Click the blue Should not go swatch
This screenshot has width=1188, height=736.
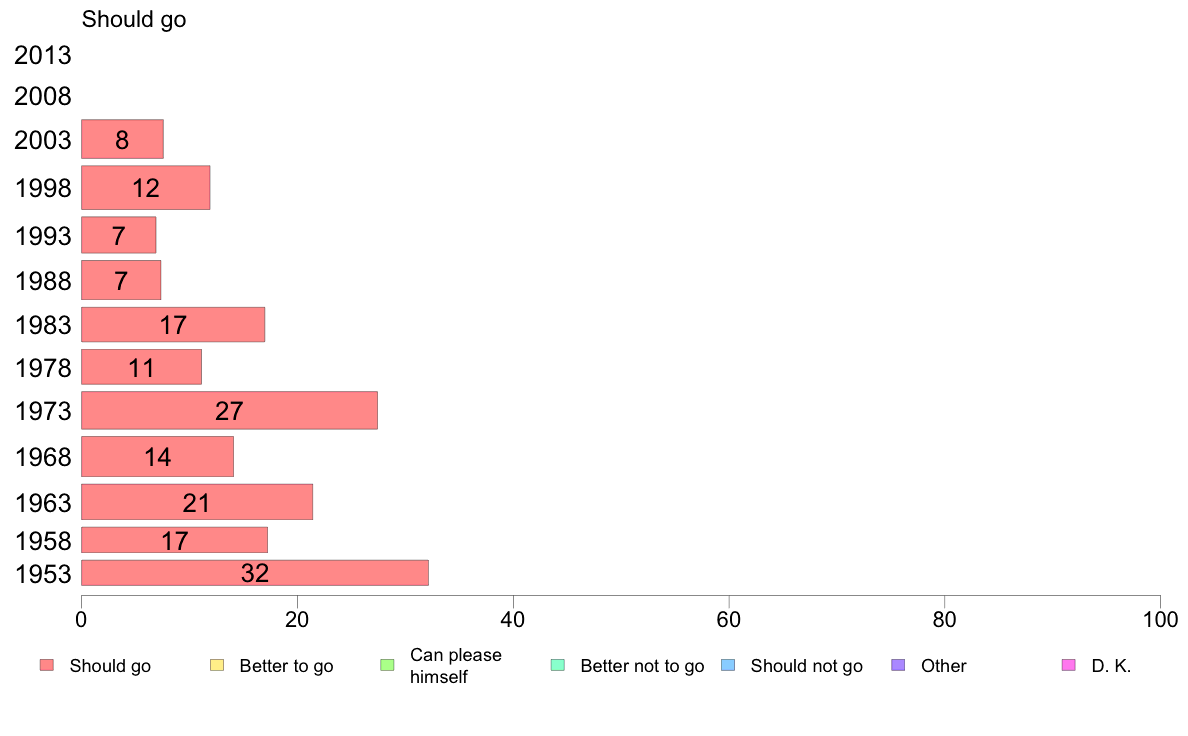point(728,666)
